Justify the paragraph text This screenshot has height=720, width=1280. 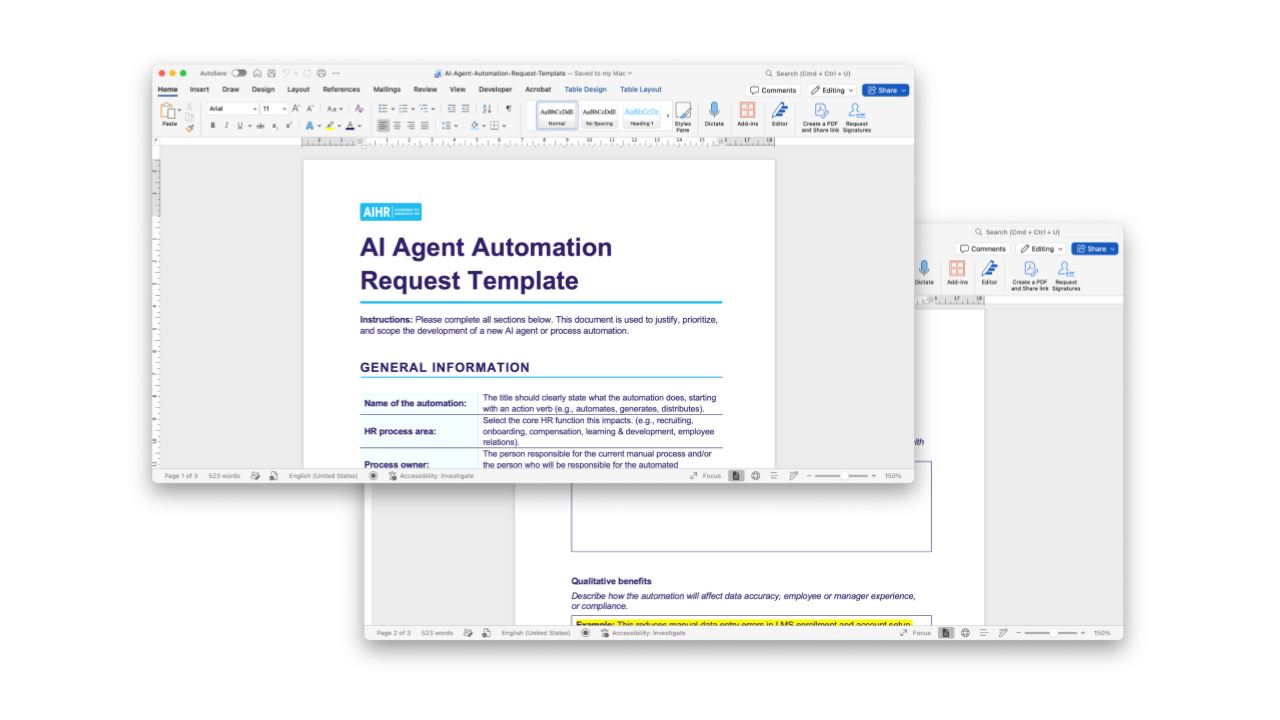click(x=424, y=126)
